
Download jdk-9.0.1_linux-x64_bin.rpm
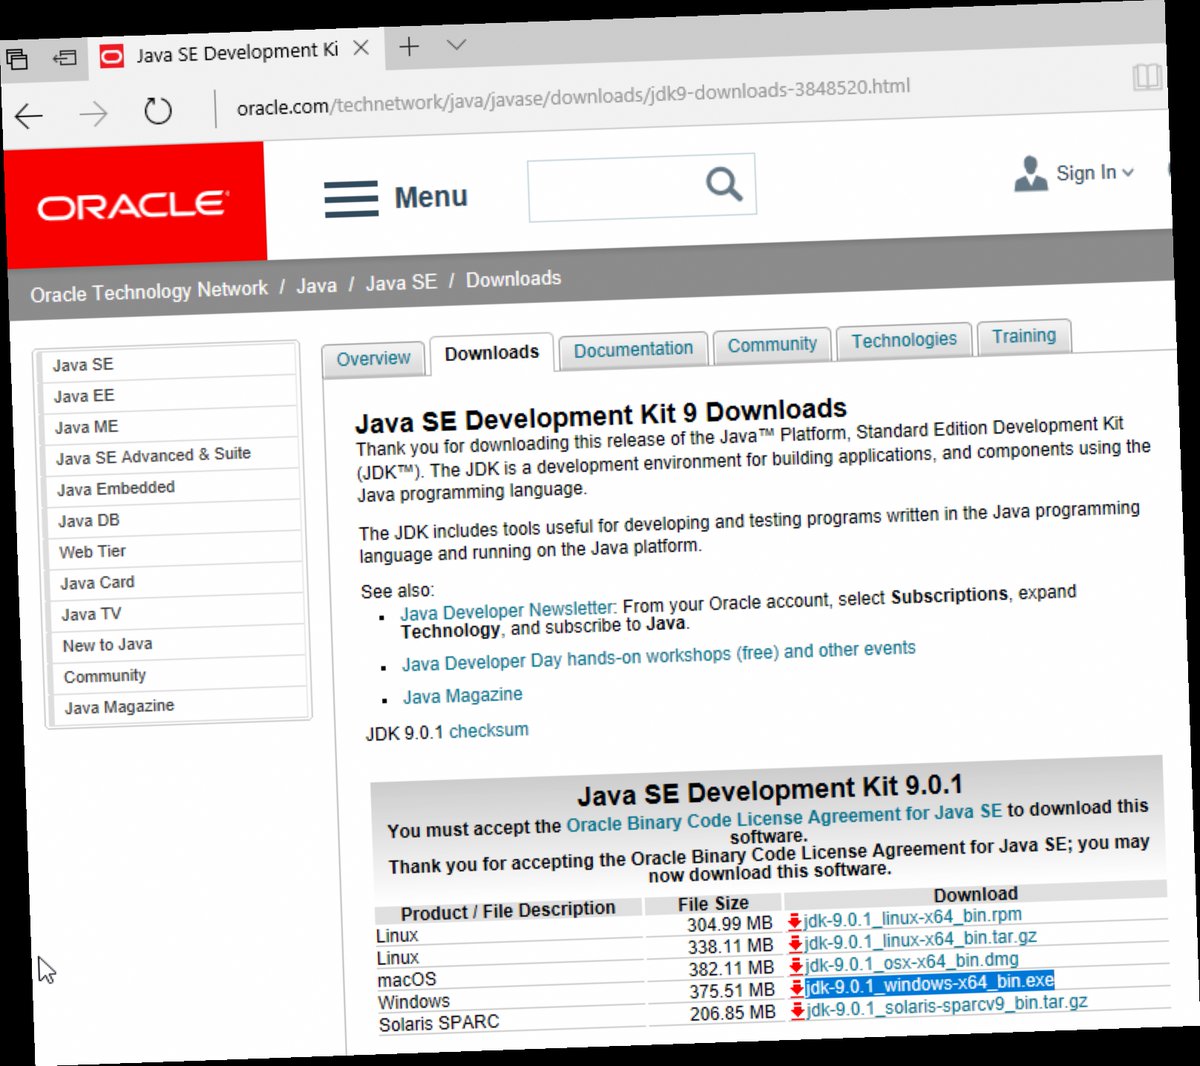pyautogui.click(x=912, y=917)
